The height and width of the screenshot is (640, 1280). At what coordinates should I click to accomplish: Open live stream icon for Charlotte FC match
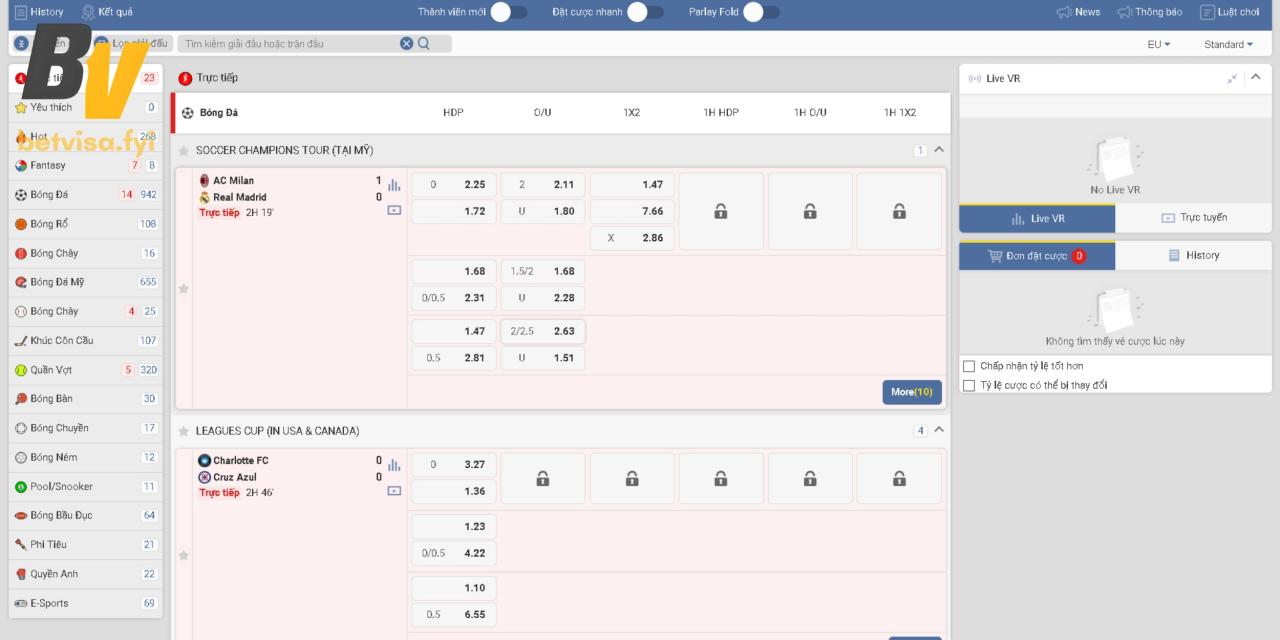coord(394,491)
